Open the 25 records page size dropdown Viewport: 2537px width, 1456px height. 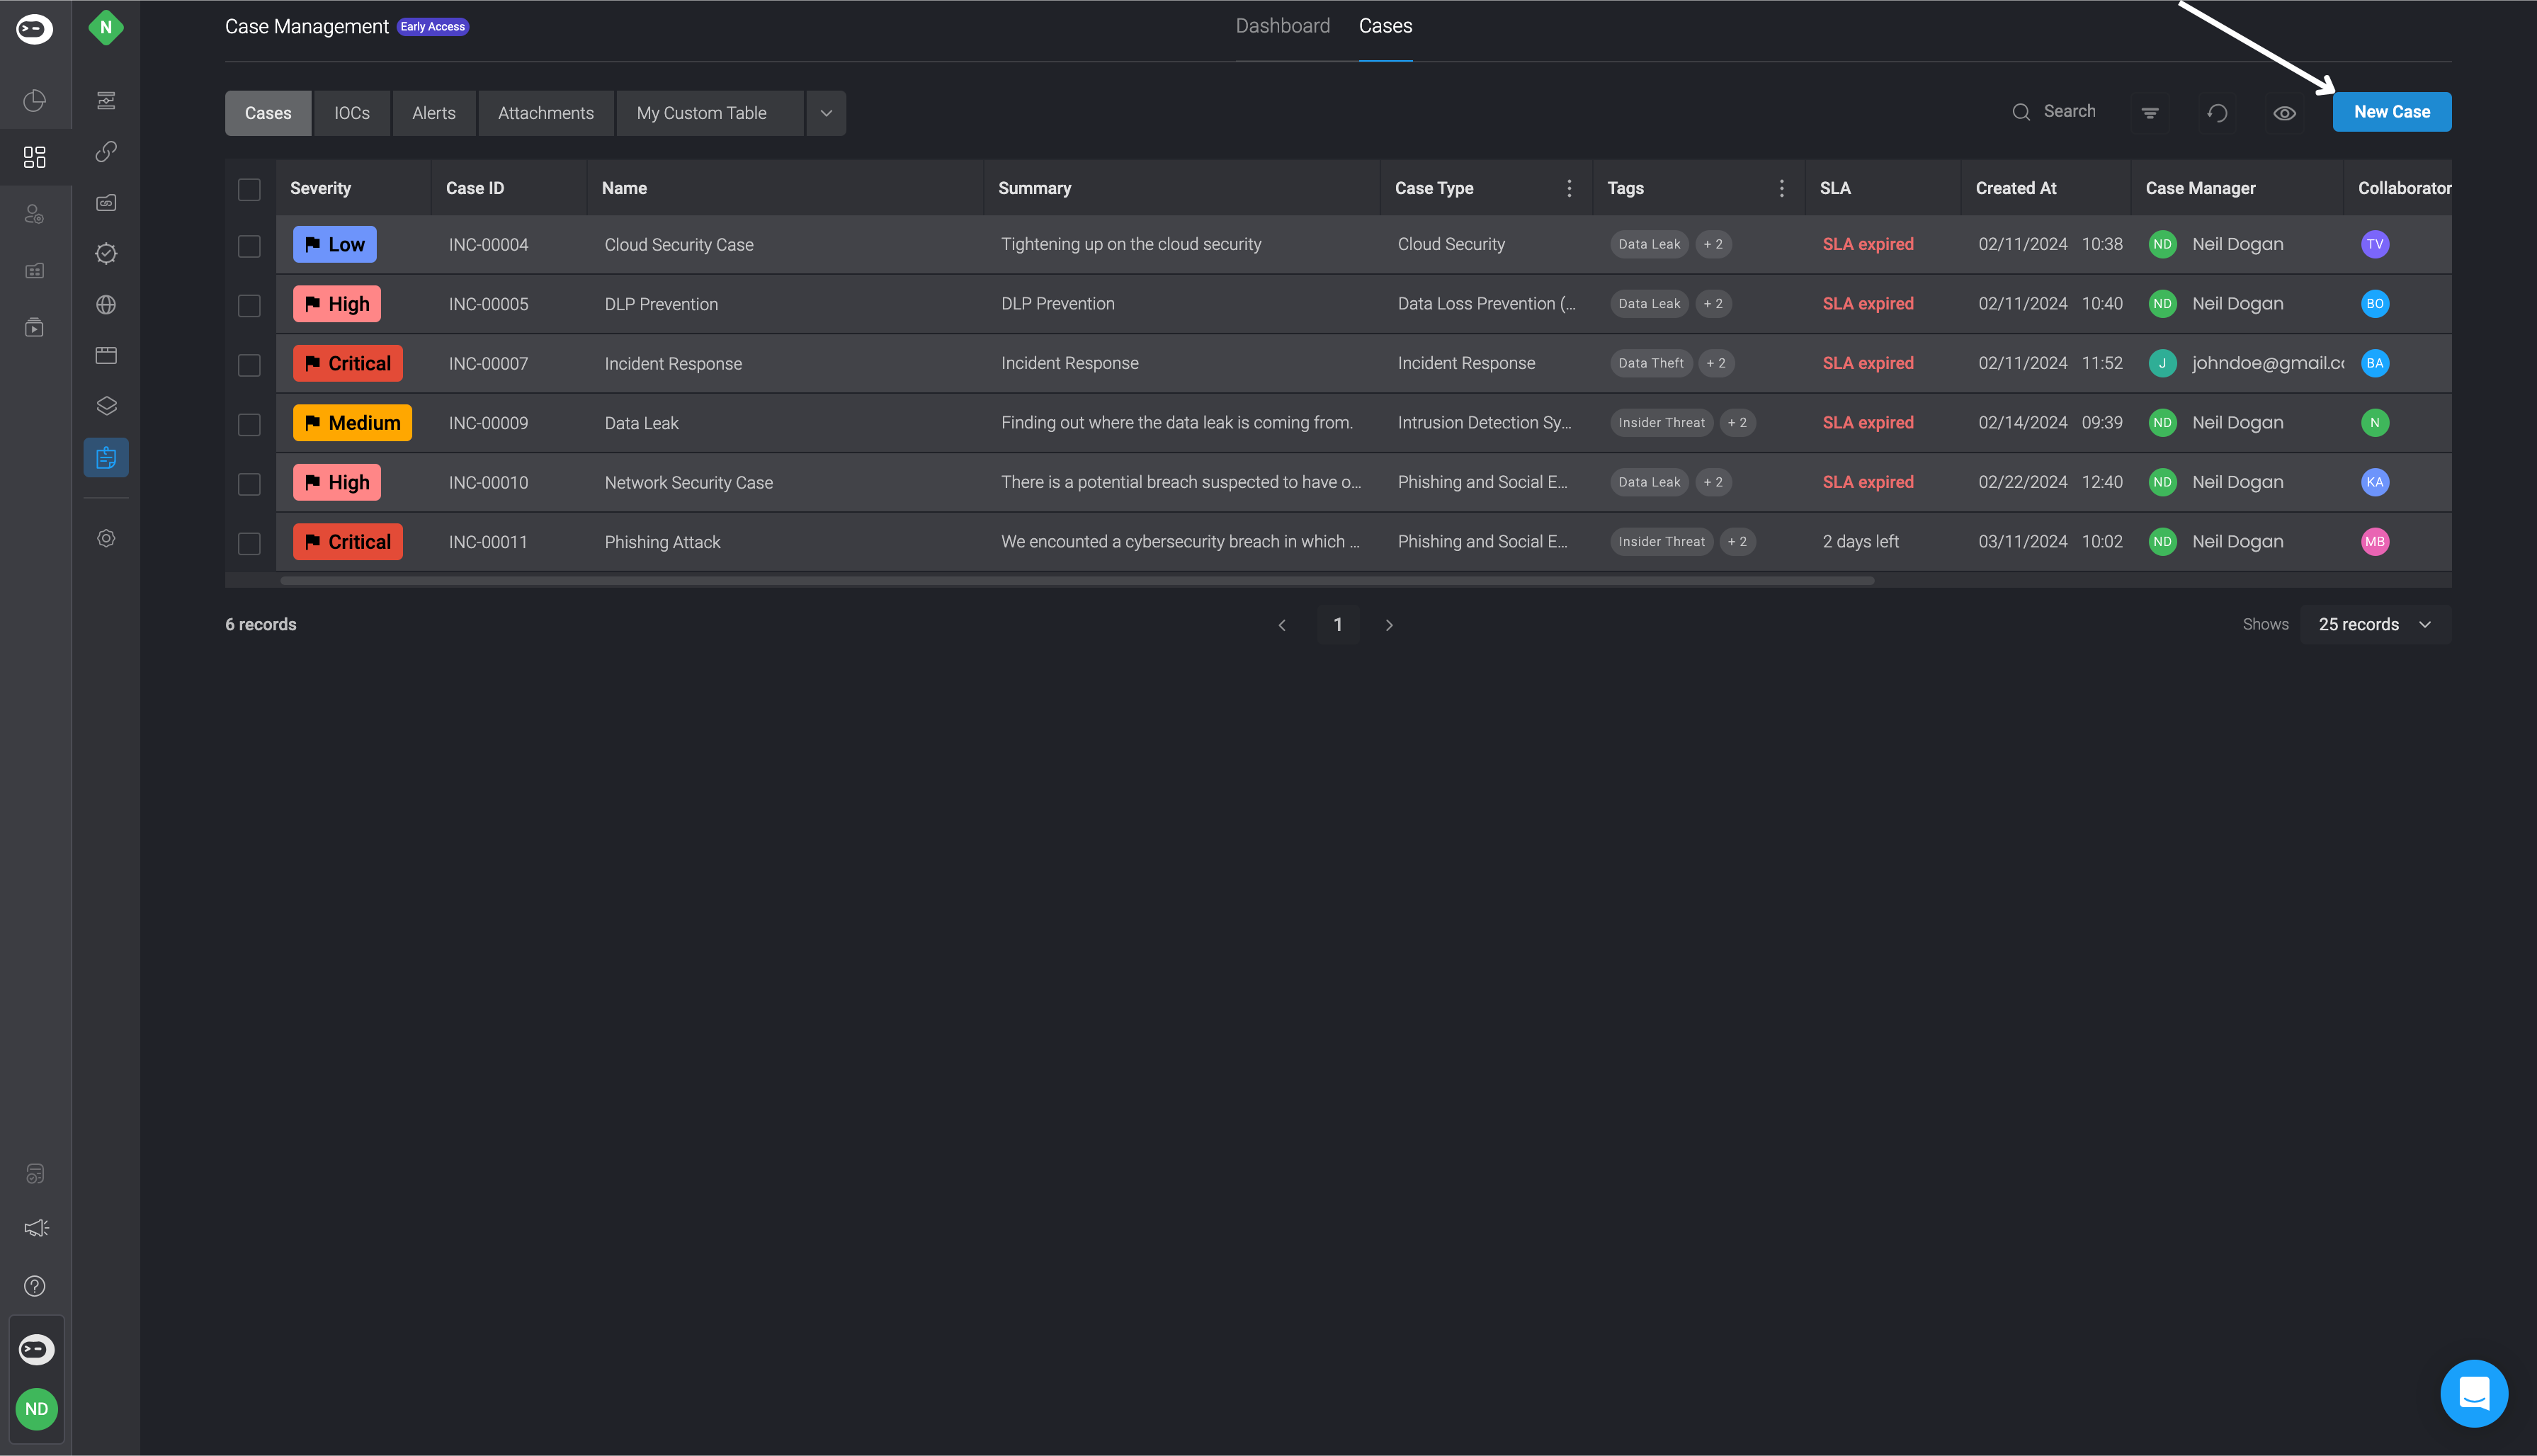2375,624
